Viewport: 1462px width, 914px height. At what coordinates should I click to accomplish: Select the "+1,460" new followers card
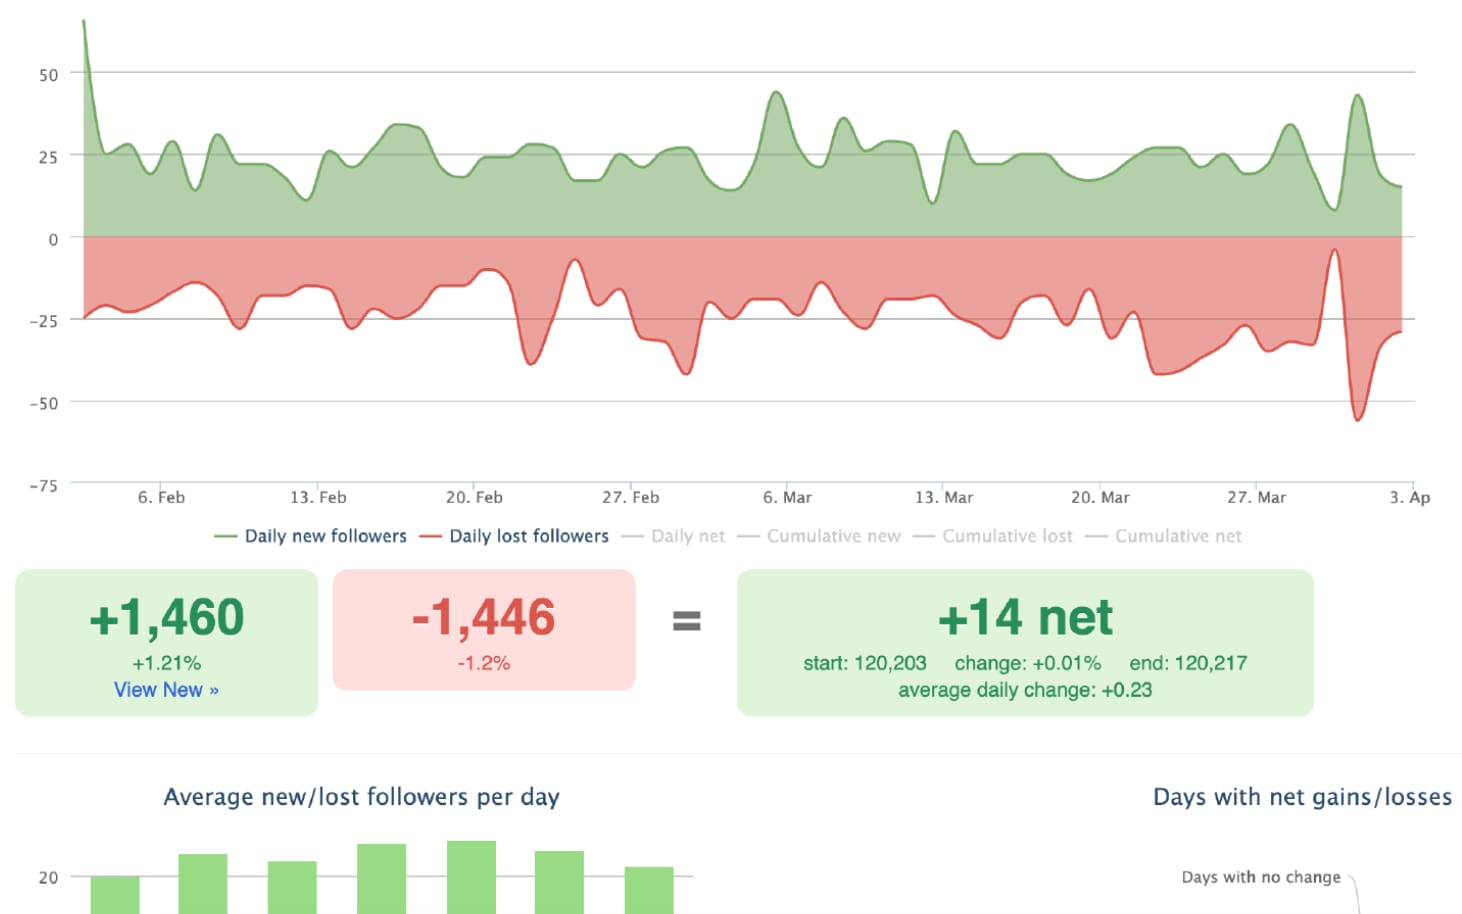tap(166, 617)
